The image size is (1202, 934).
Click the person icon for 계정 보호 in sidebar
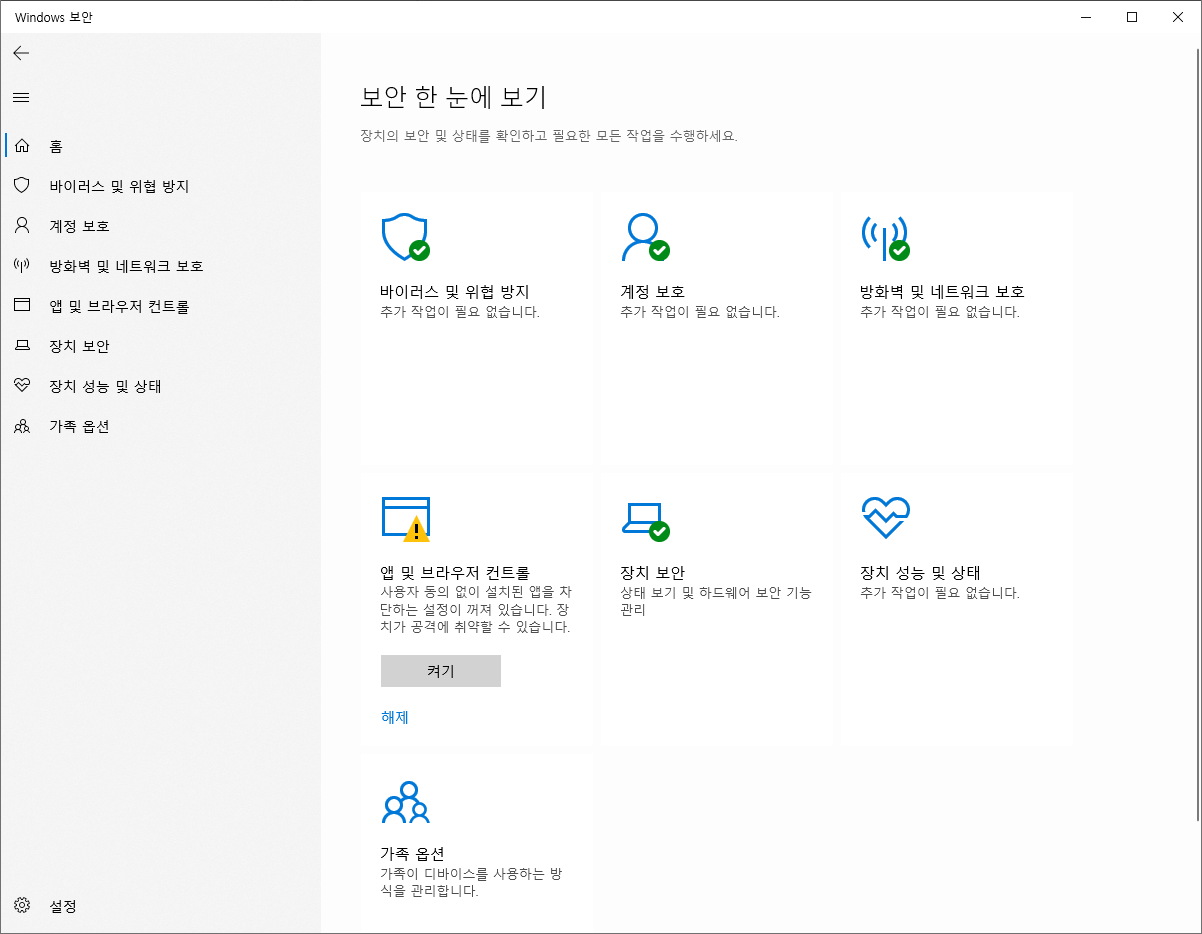pos(22,226)
